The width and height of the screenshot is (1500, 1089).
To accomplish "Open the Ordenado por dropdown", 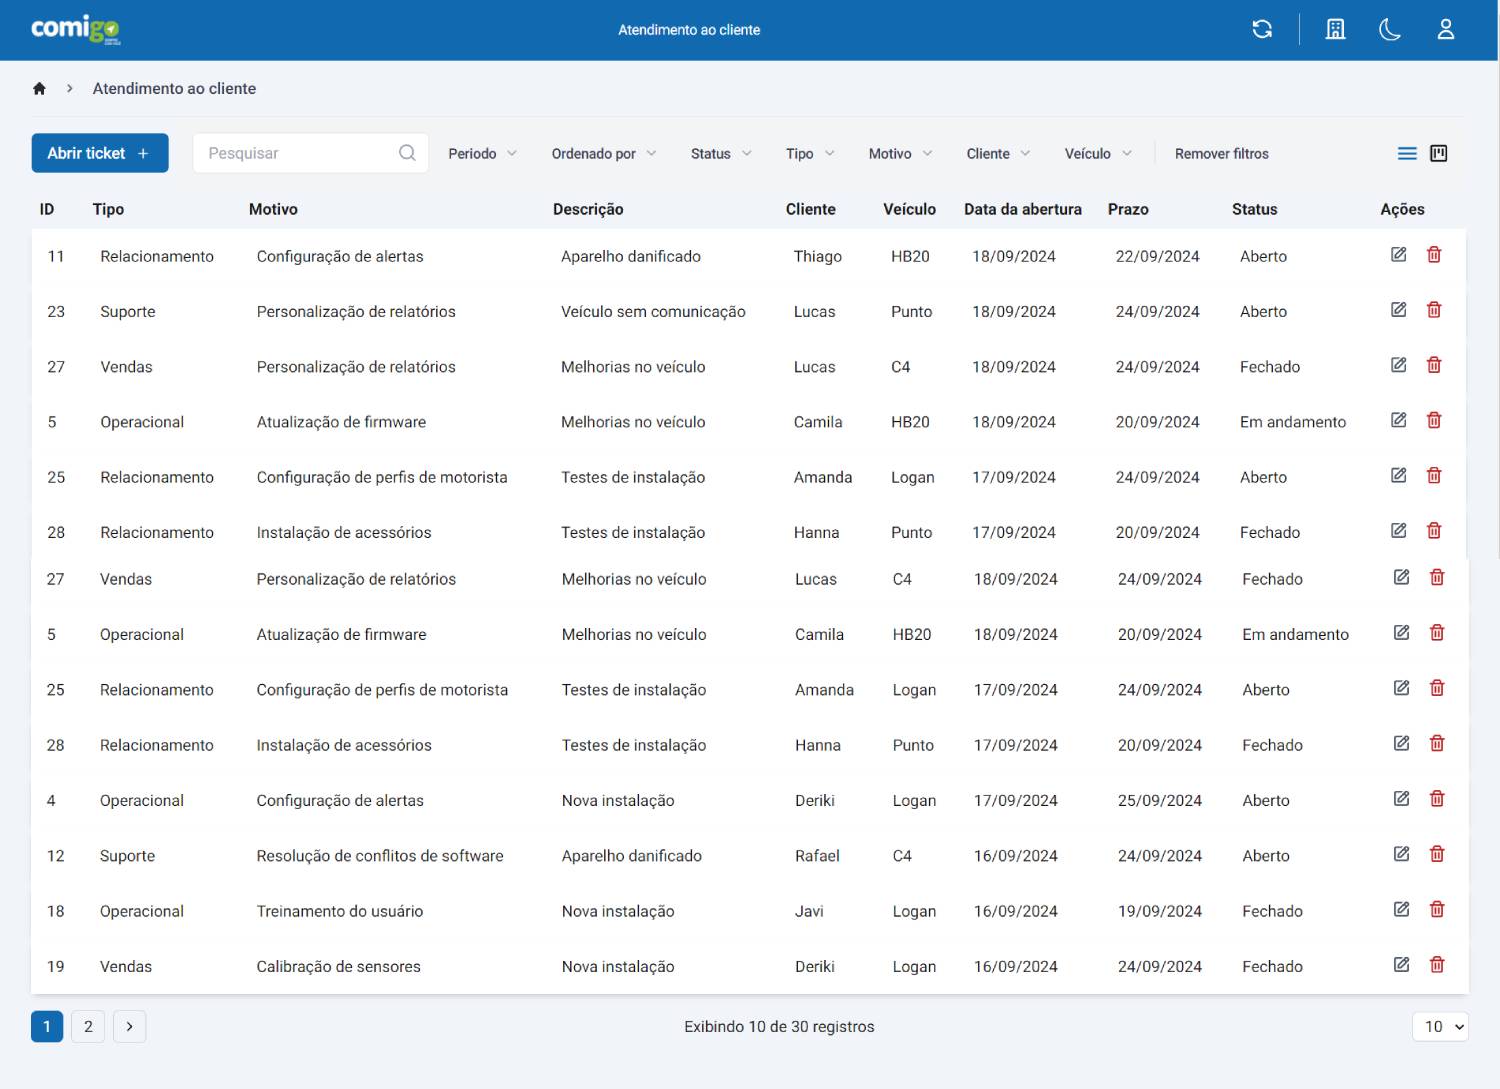I will [x=604, y=153].
